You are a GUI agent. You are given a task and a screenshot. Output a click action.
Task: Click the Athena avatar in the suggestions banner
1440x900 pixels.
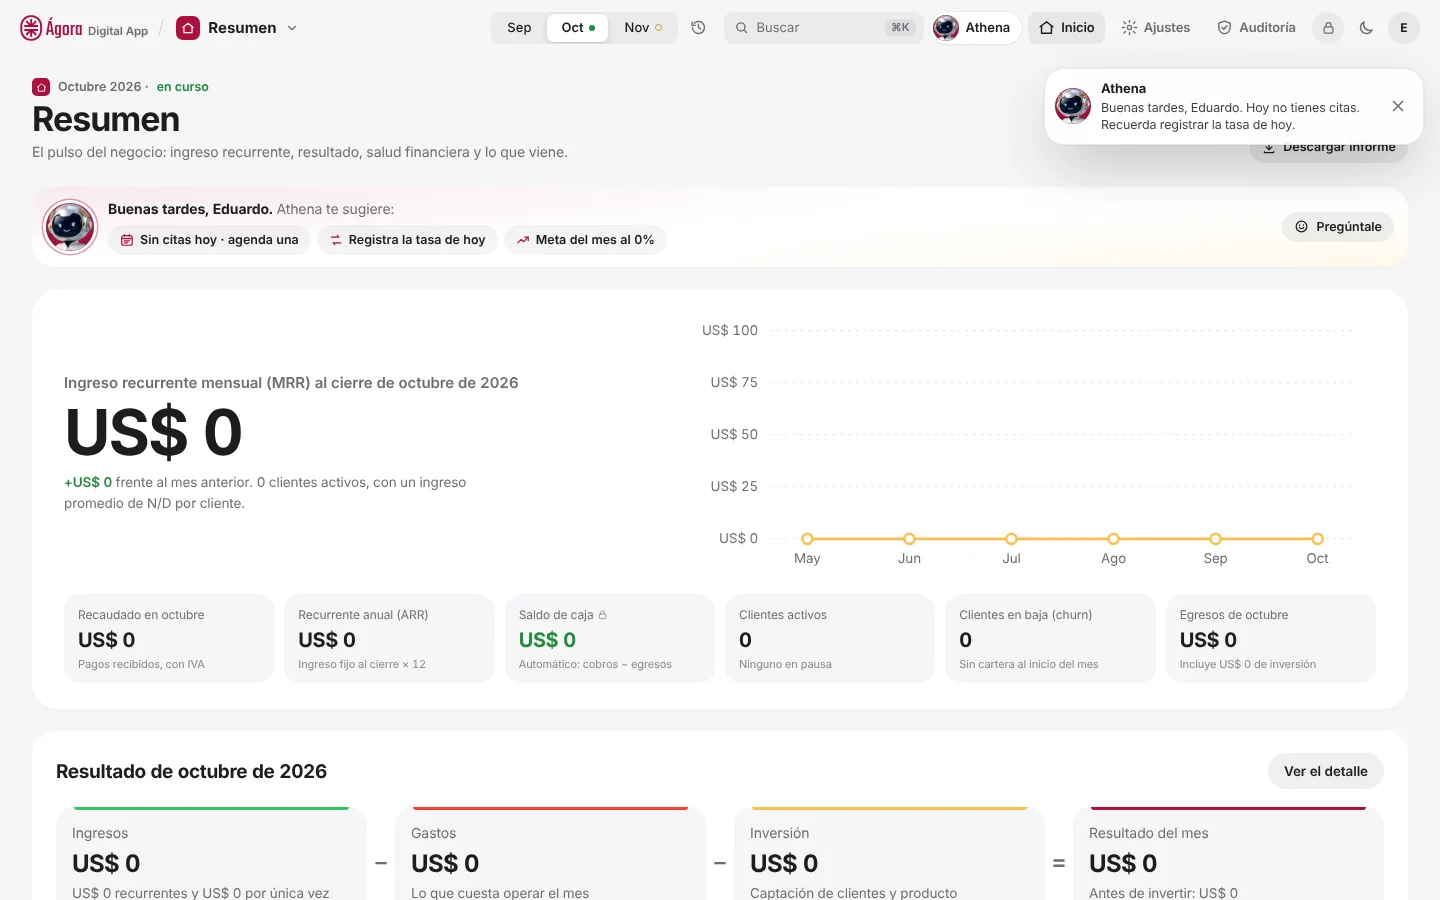click(70, 227)
